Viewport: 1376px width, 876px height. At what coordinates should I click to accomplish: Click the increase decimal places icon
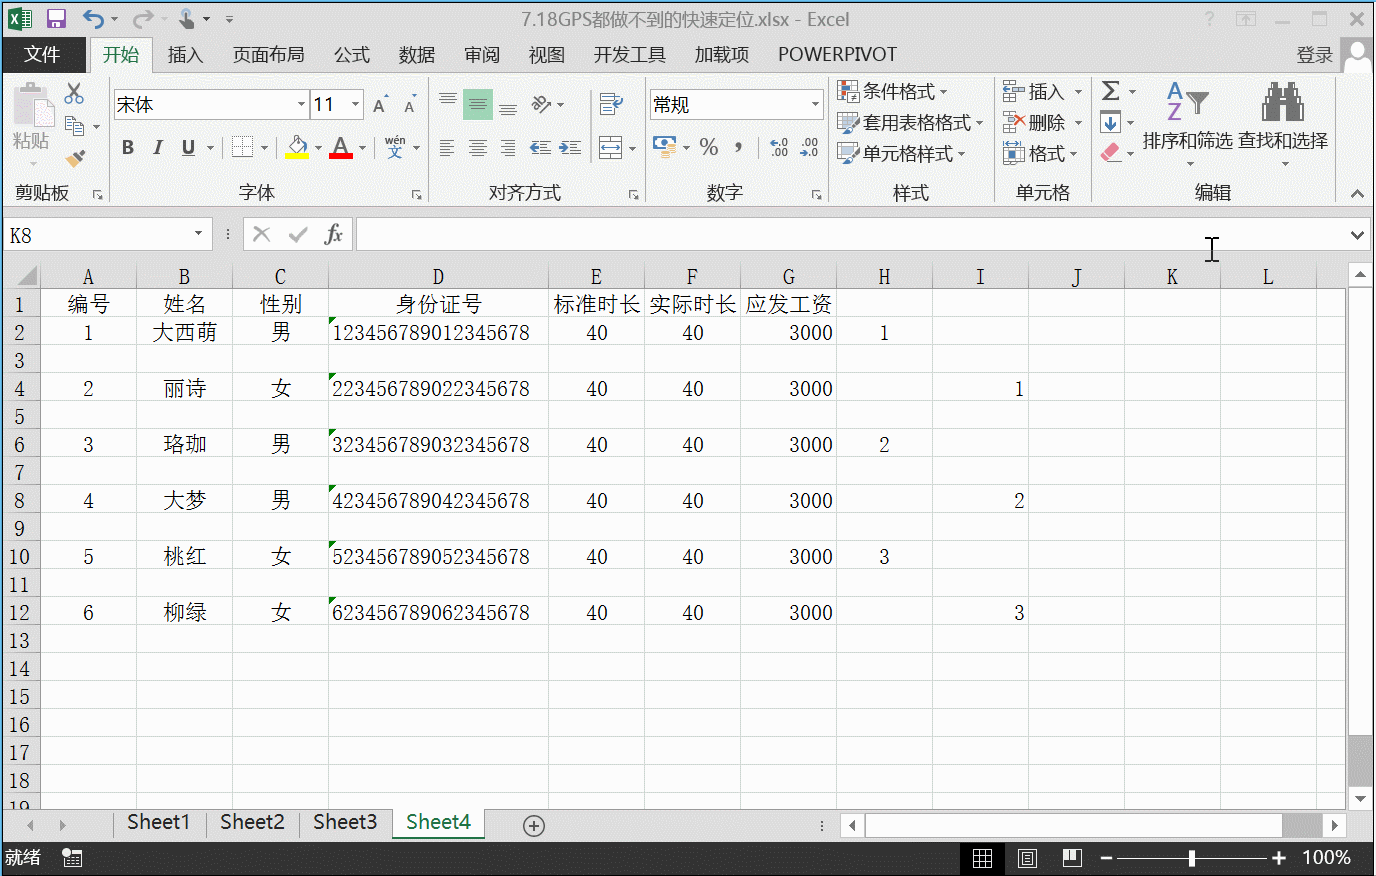[x=778, y=147]
